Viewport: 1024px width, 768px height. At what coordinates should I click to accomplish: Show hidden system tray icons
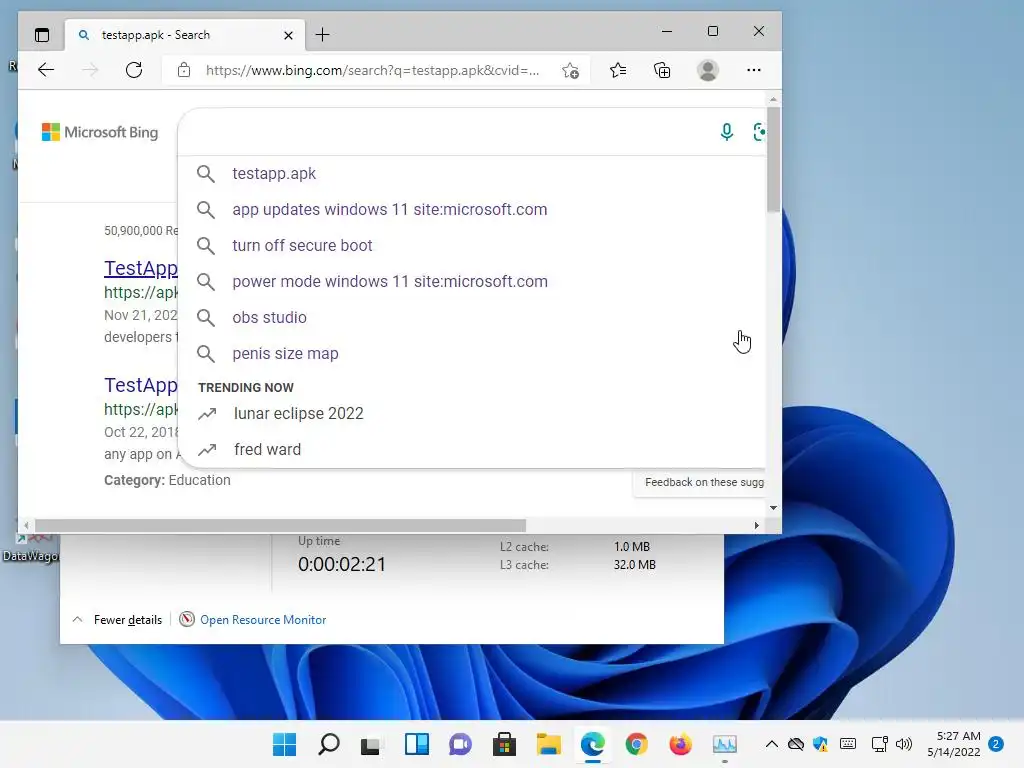point(771,744)
